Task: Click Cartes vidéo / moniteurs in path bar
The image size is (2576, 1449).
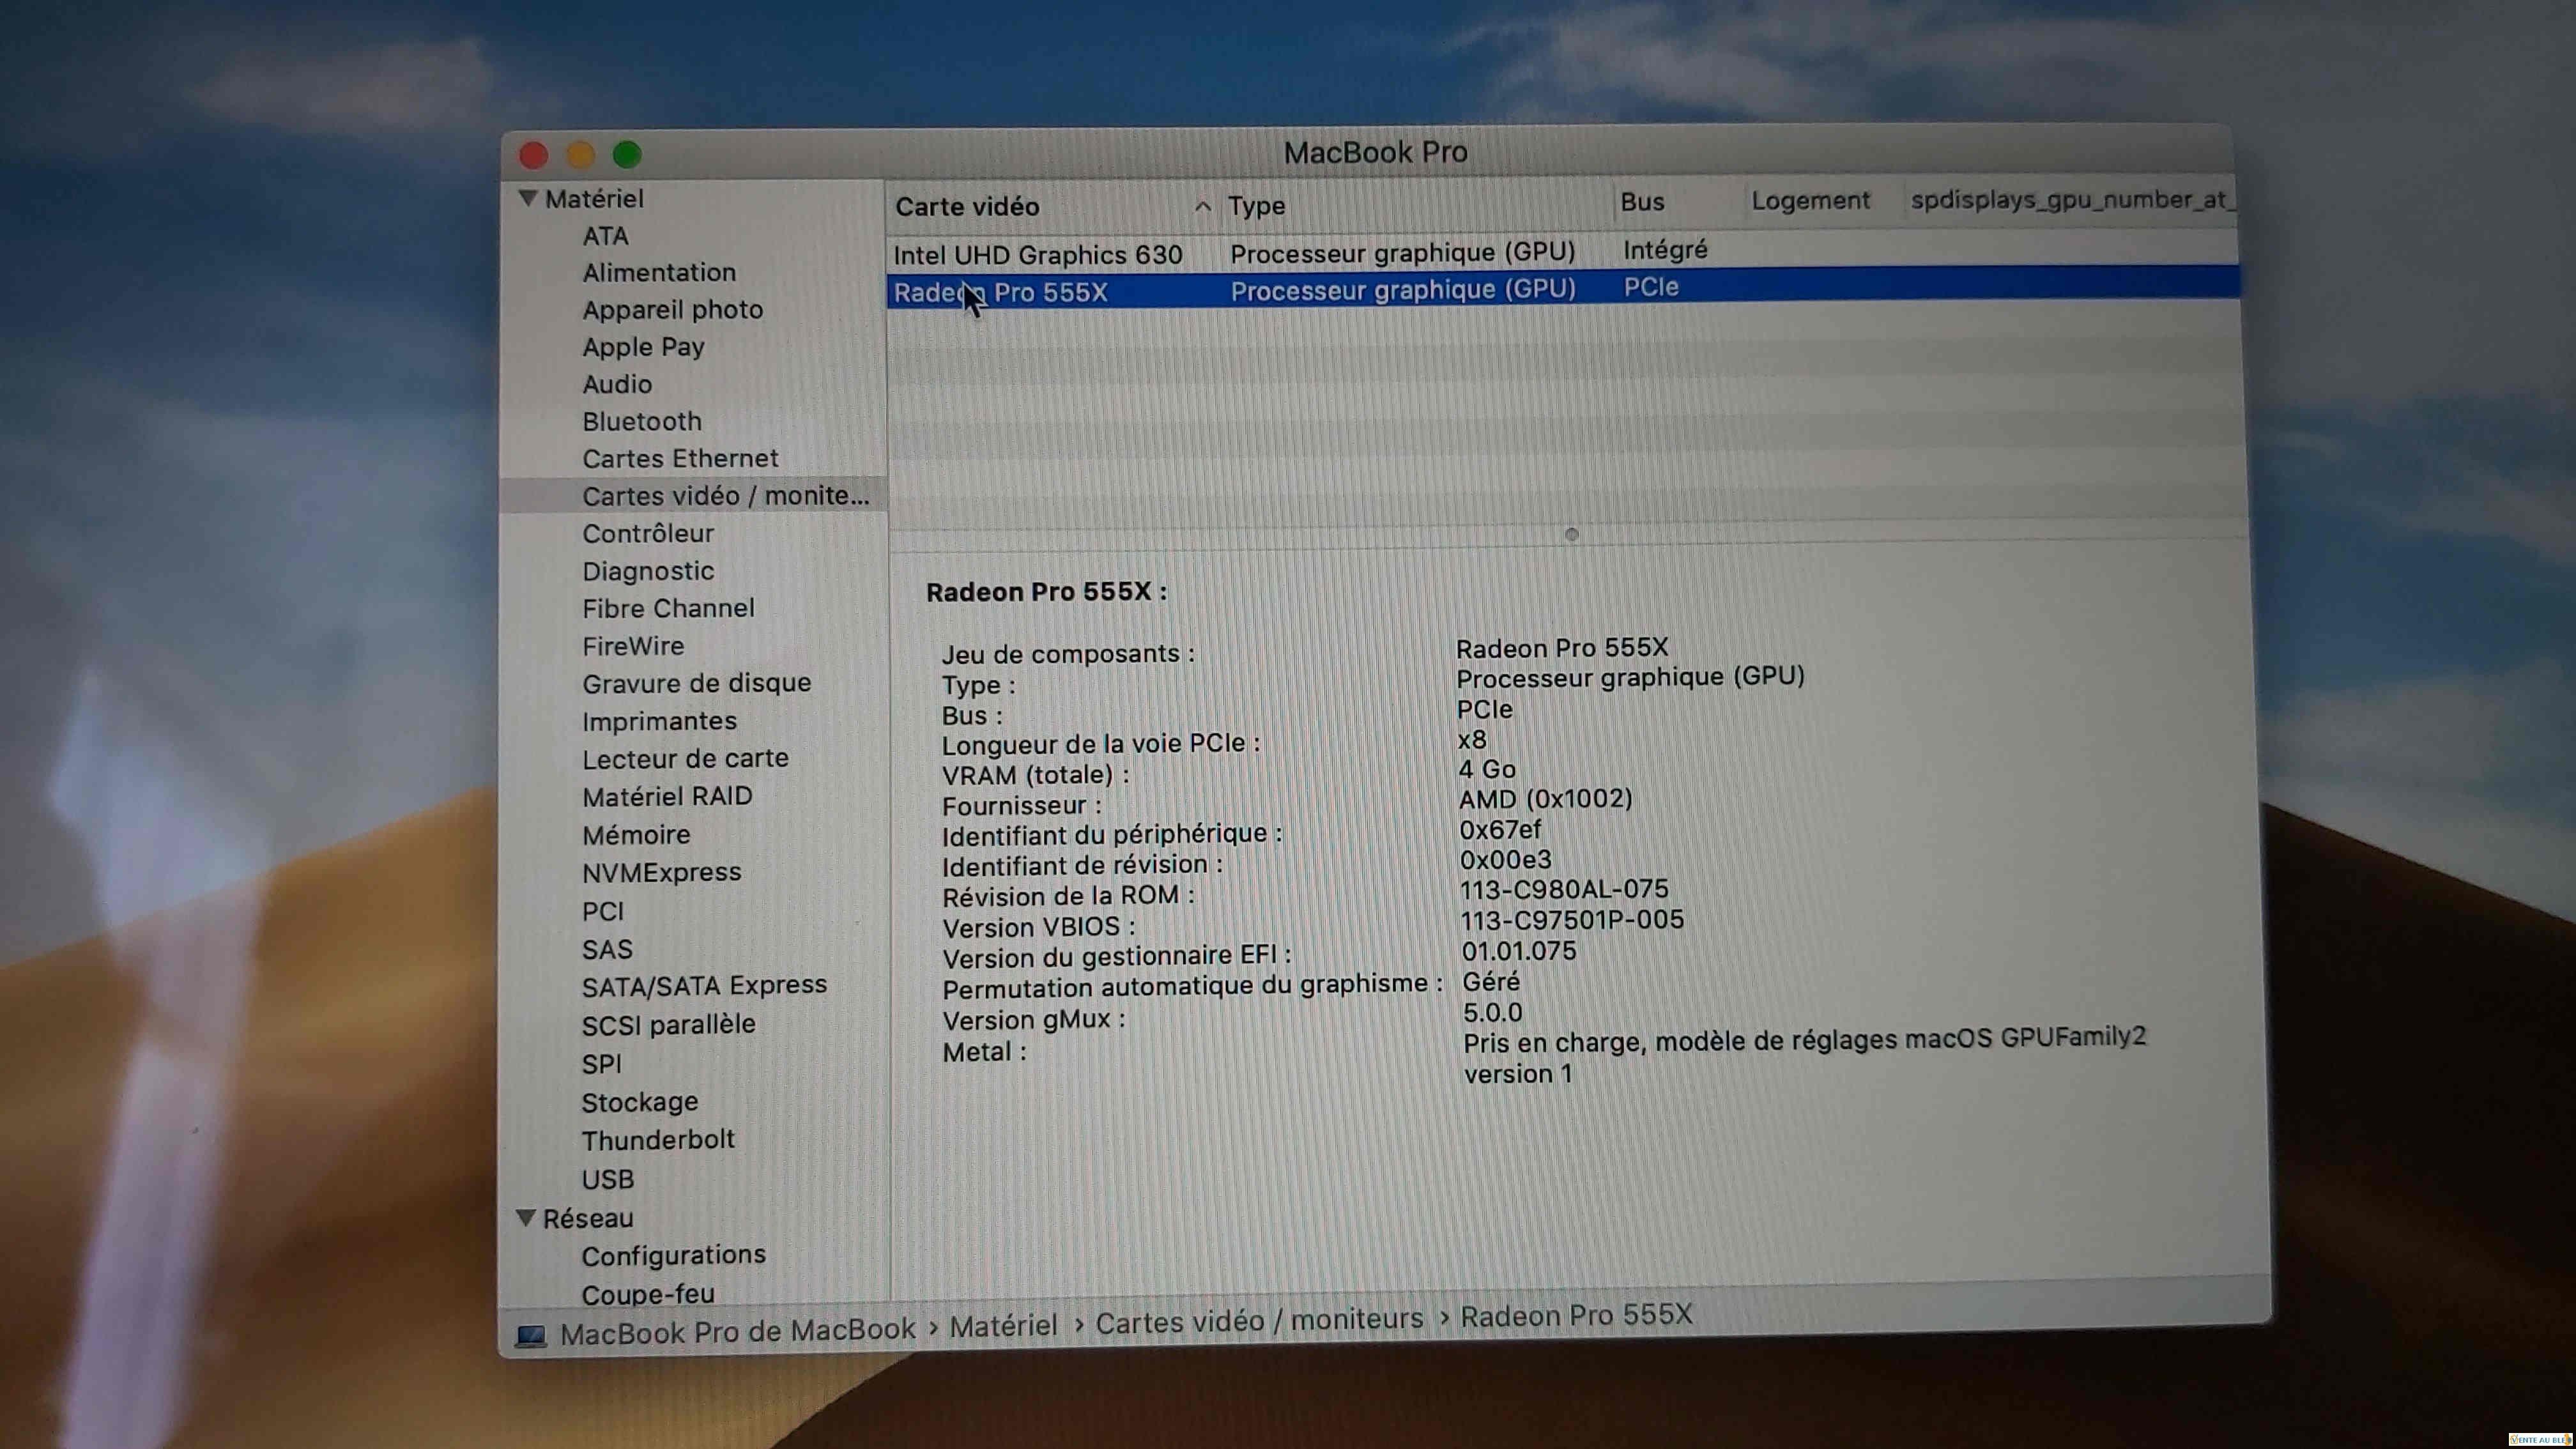Action: point(1259,1321)
